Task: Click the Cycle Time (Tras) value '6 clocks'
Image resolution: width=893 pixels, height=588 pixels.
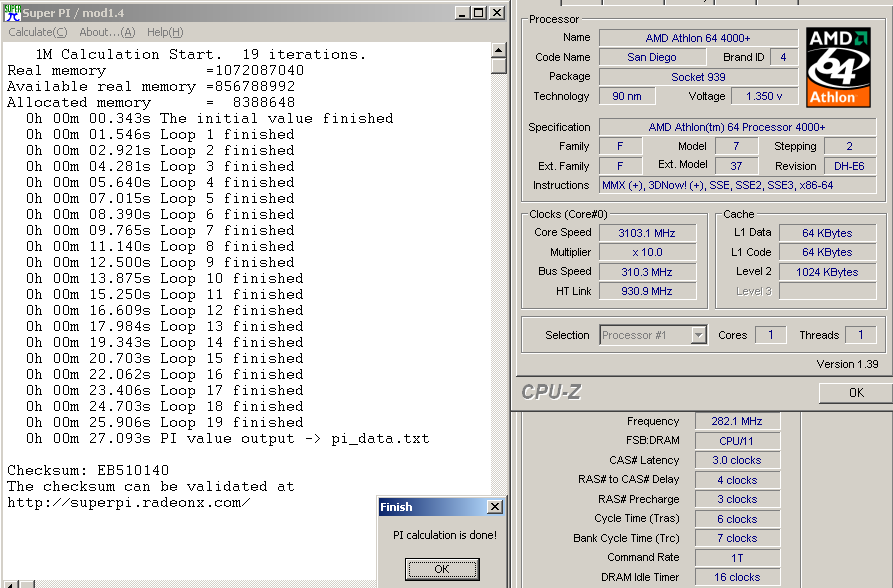Action: [x=737, y=519]
